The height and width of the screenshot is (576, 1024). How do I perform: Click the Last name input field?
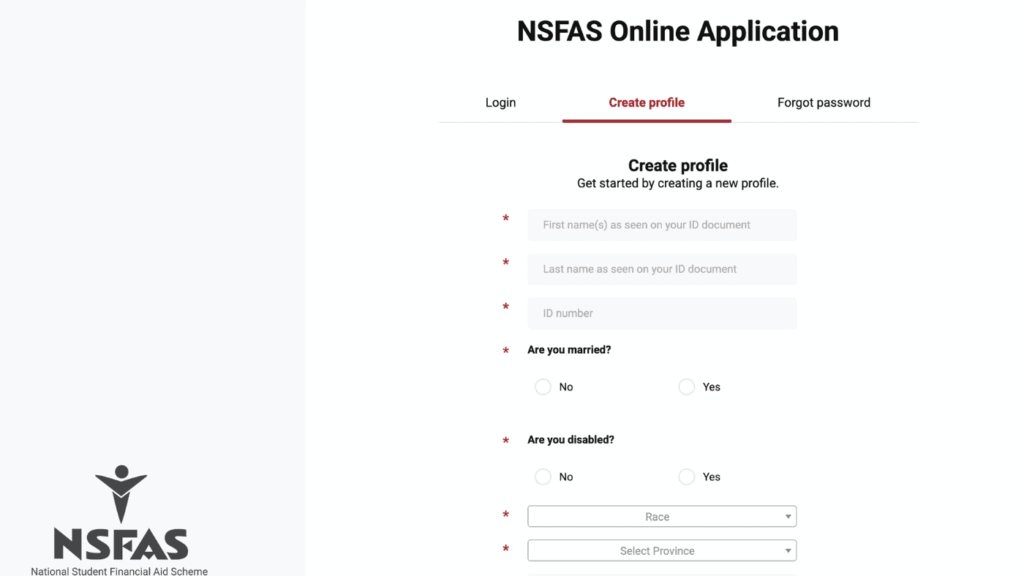tap(661, 269)
